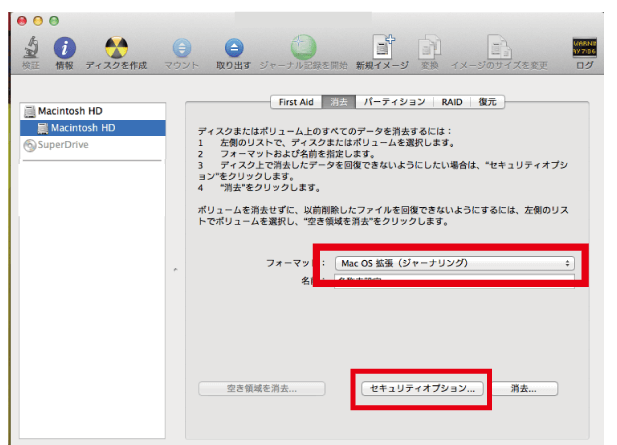This screenshot has height=445, width=617.
Task: Select the highlighted Macintosh HD volume
Action: 92,128
